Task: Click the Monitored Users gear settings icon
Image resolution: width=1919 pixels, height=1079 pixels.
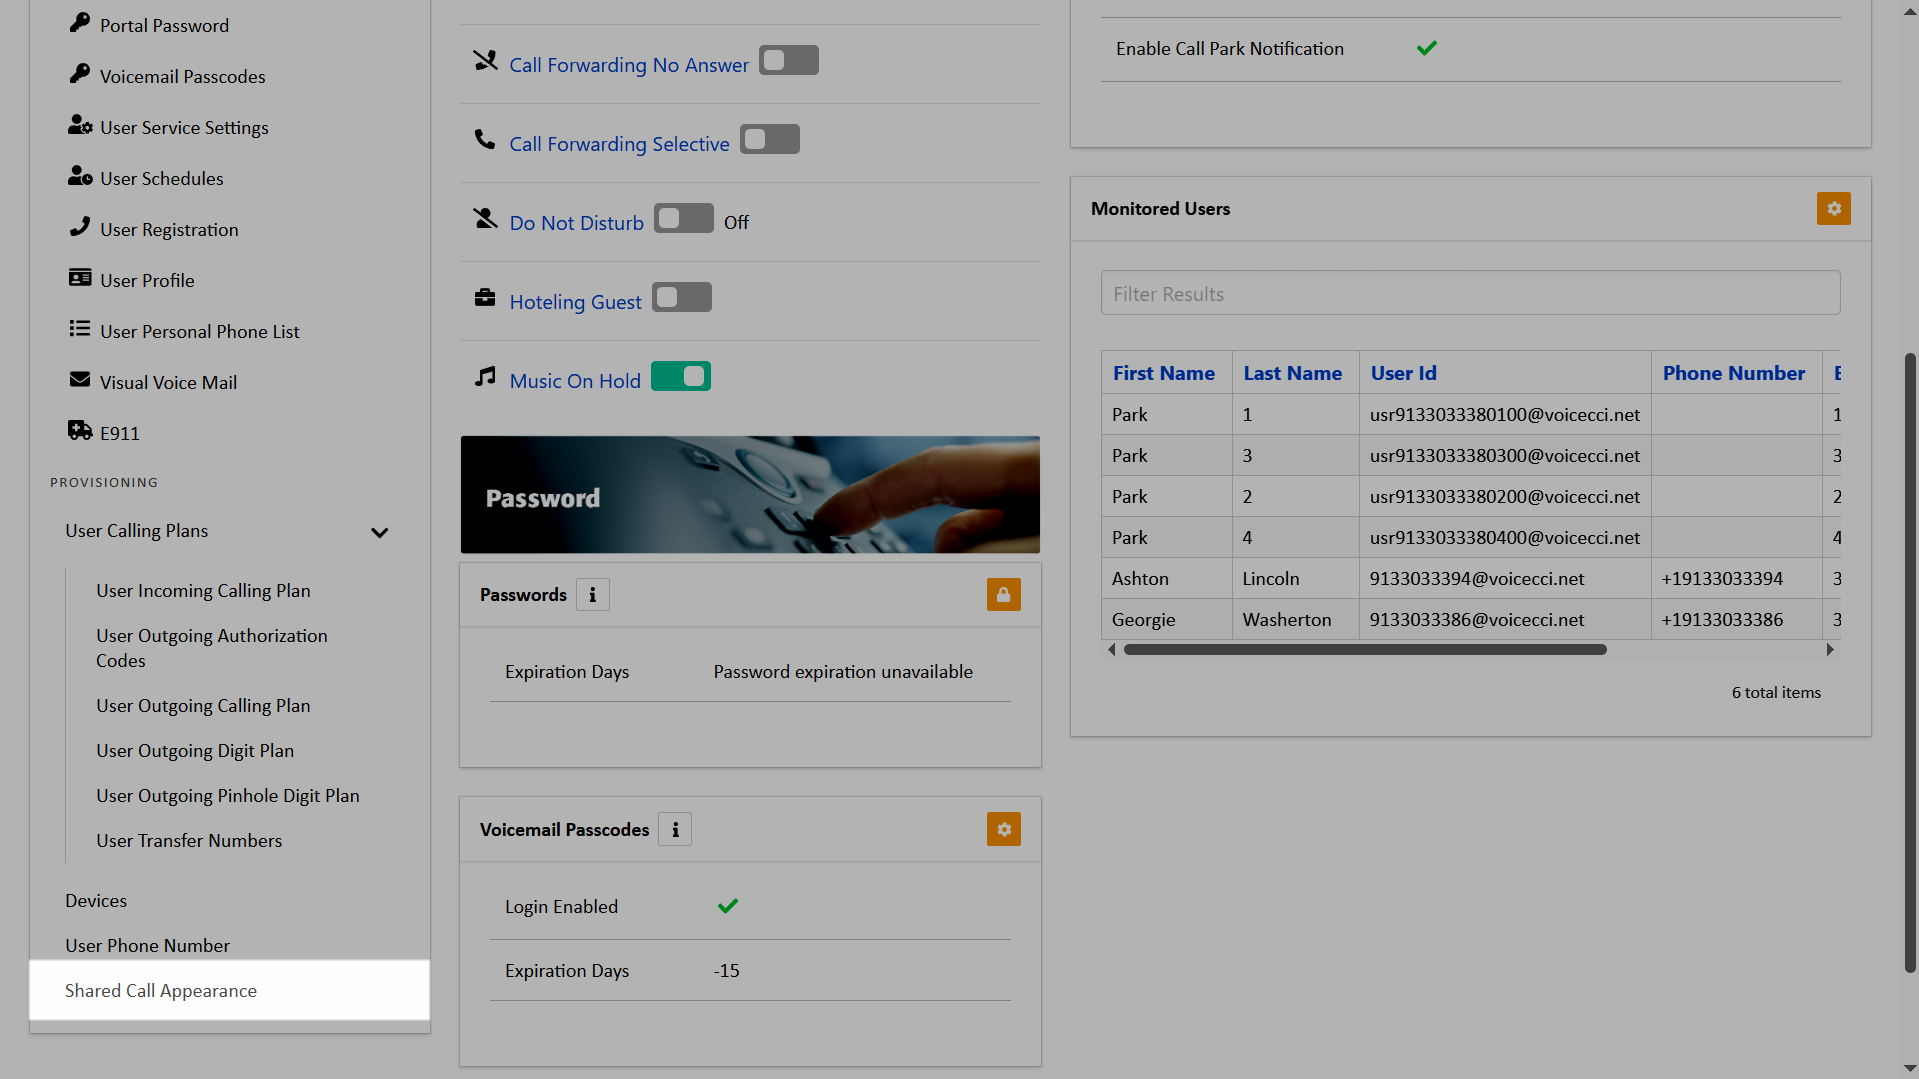Action: tap(1833, 209)
